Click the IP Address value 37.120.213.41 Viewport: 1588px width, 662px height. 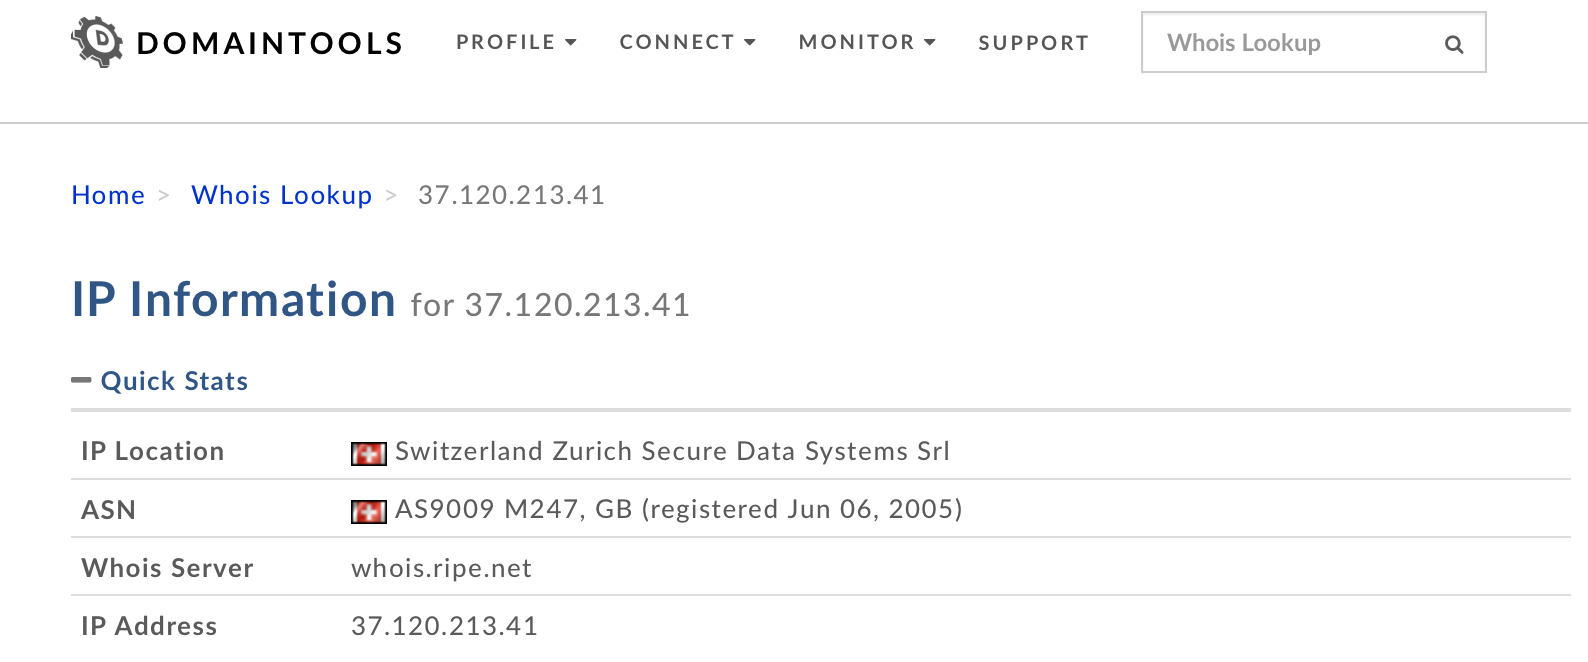click(x=444, y=626)
